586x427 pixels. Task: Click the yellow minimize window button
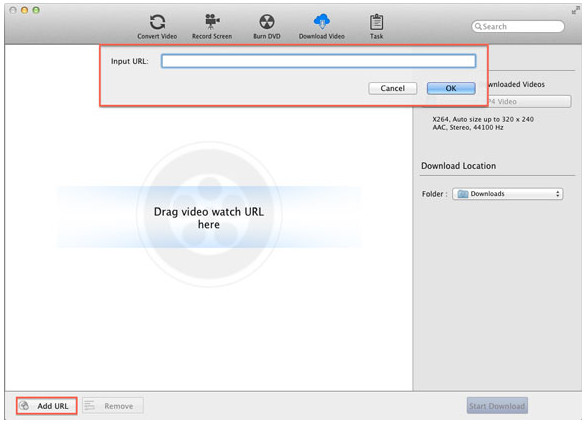(24, 10)
